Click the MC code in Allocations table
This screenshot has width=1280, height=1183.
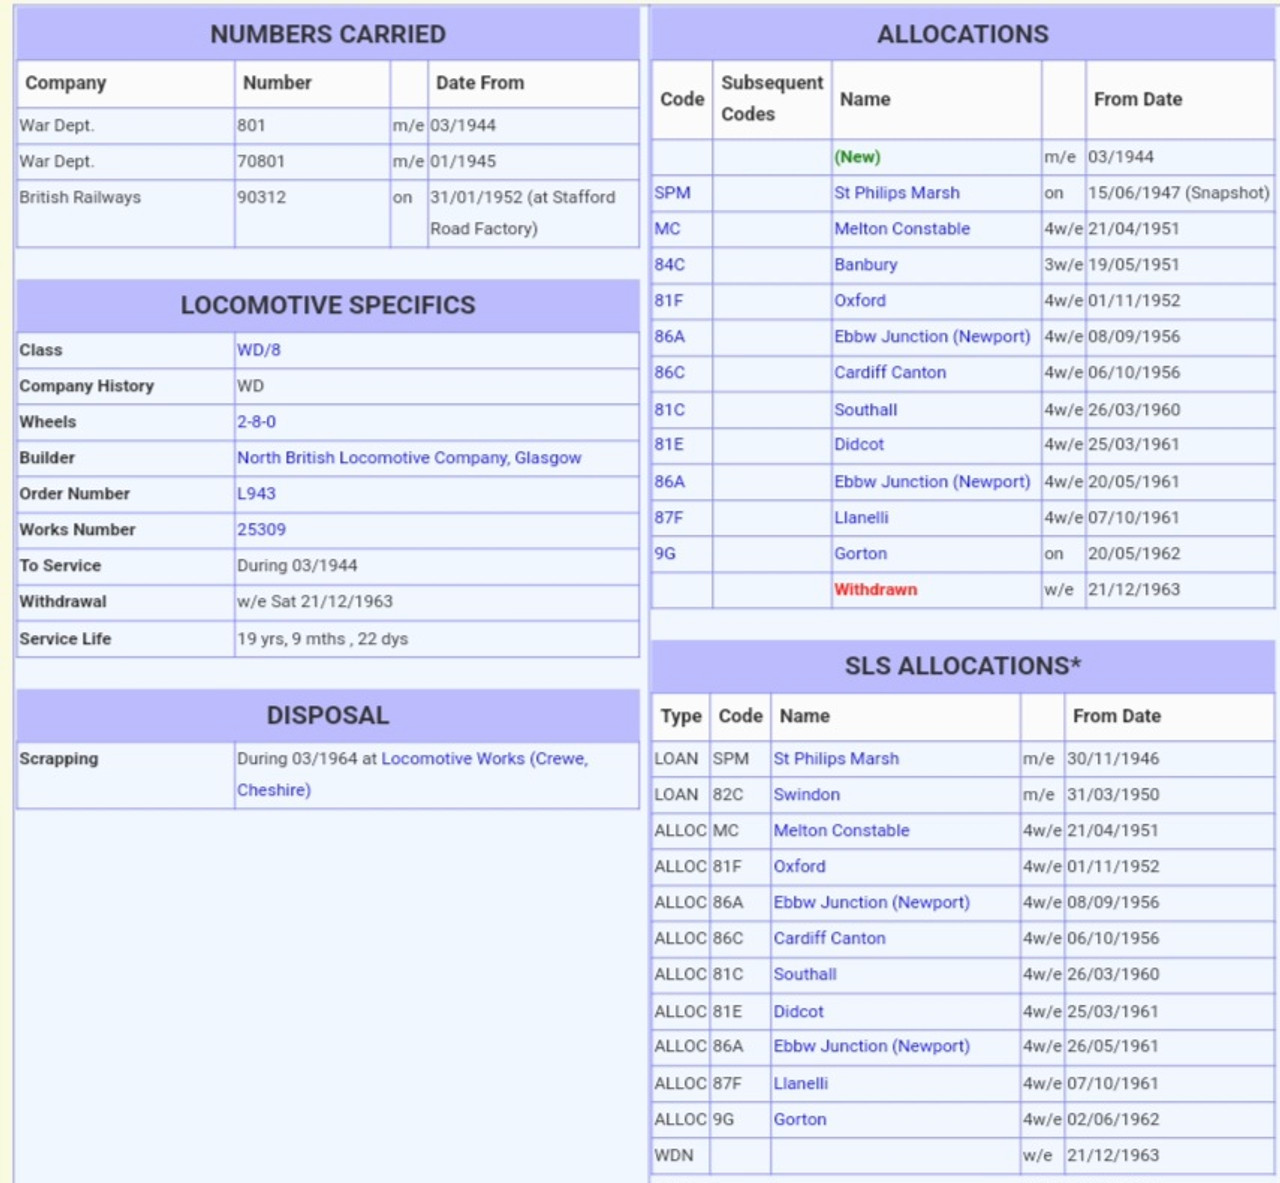pos(667,229)
